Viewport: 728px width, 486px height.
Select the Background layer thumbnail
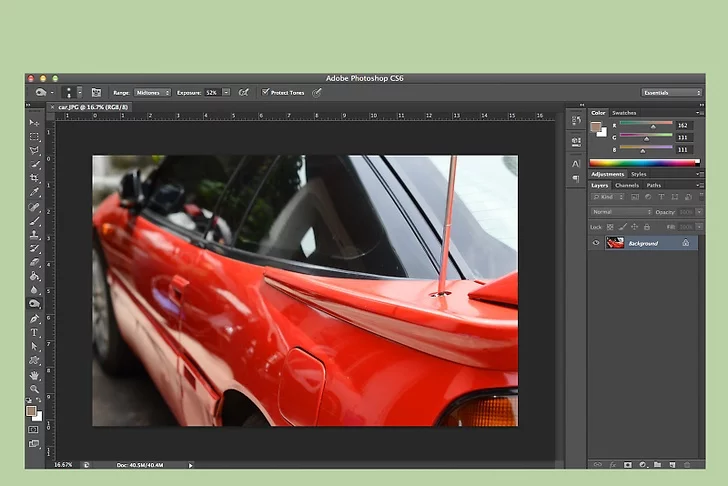615,243
